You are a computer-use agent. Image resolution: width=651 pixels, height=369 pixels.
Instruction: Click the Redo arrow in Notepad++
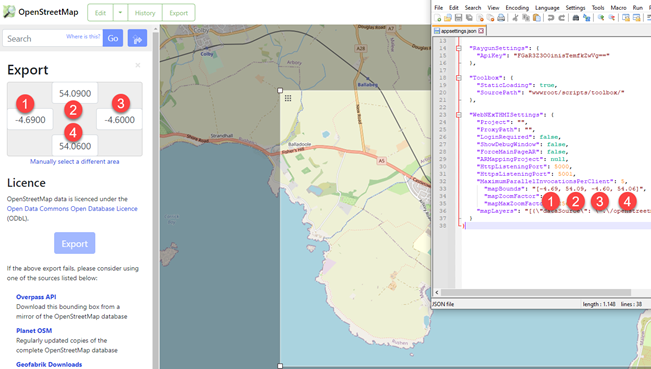(x=561, y=18)
